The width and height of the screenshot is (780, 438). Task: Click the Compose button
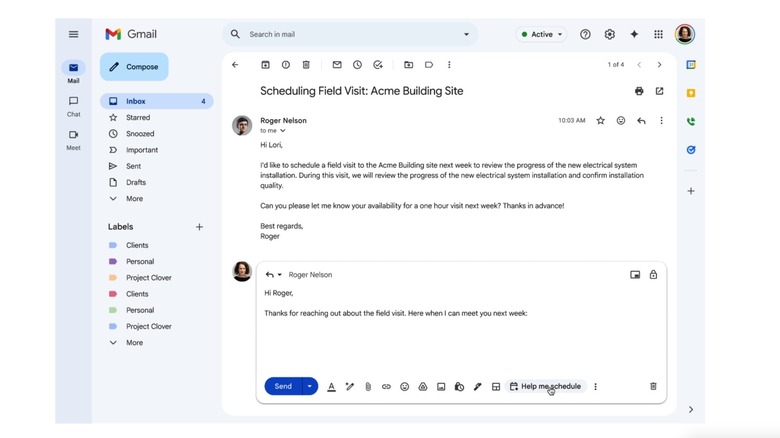[x=134, y=67]
